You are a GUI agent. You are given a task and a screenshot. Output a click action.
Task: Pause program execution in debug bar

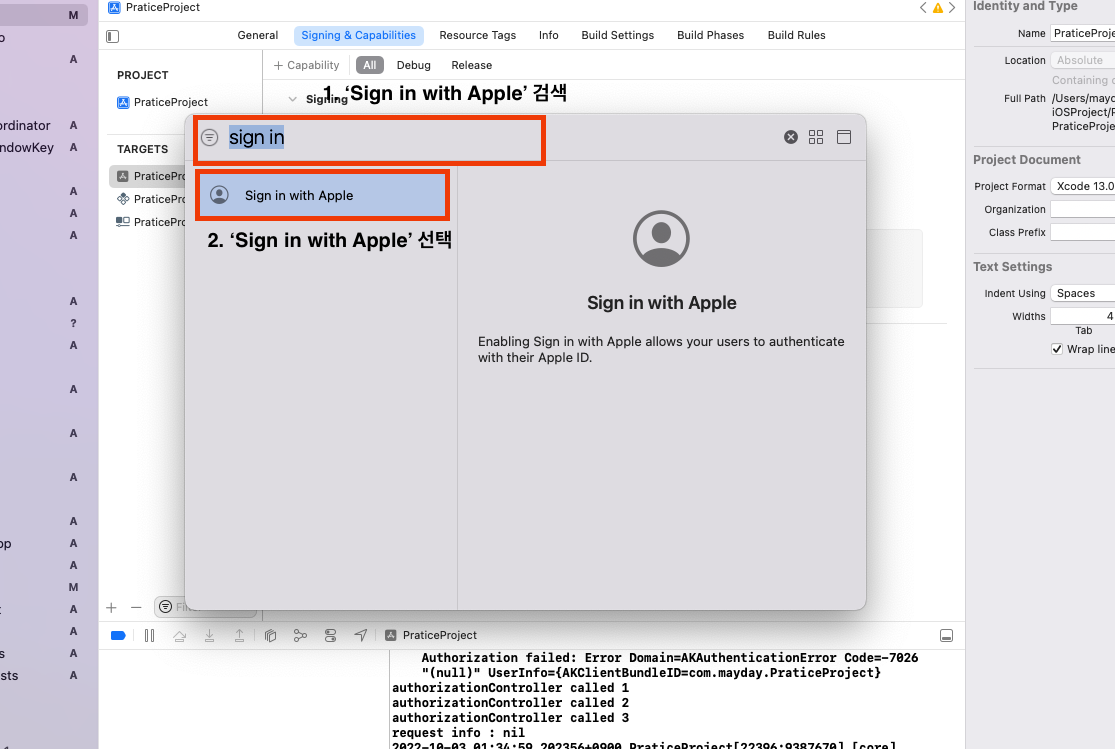coord(149,636)
